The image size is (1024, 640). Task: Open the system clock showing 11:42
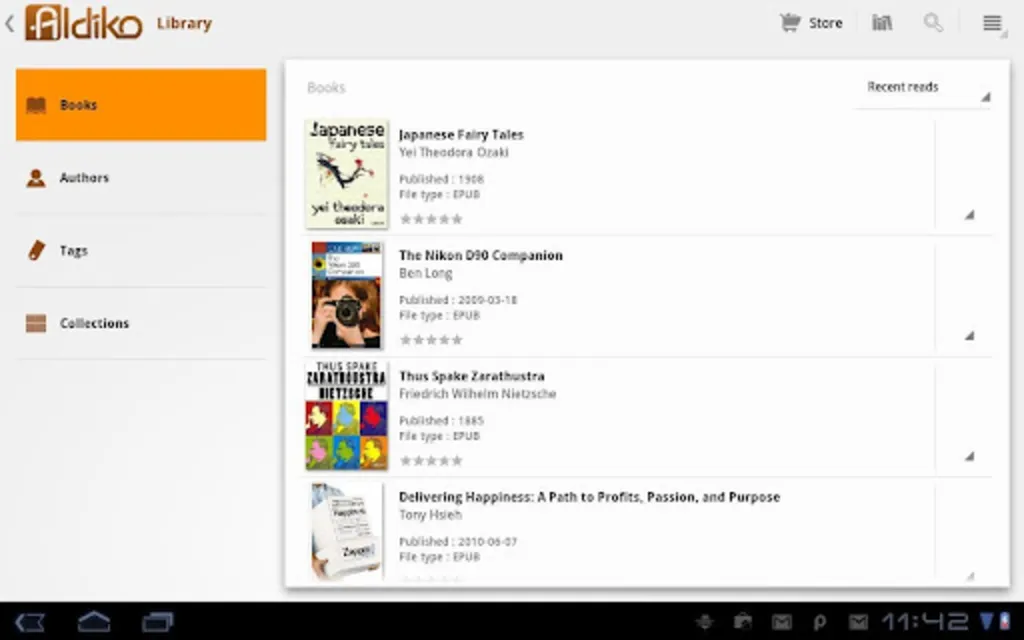coord(925,622)
